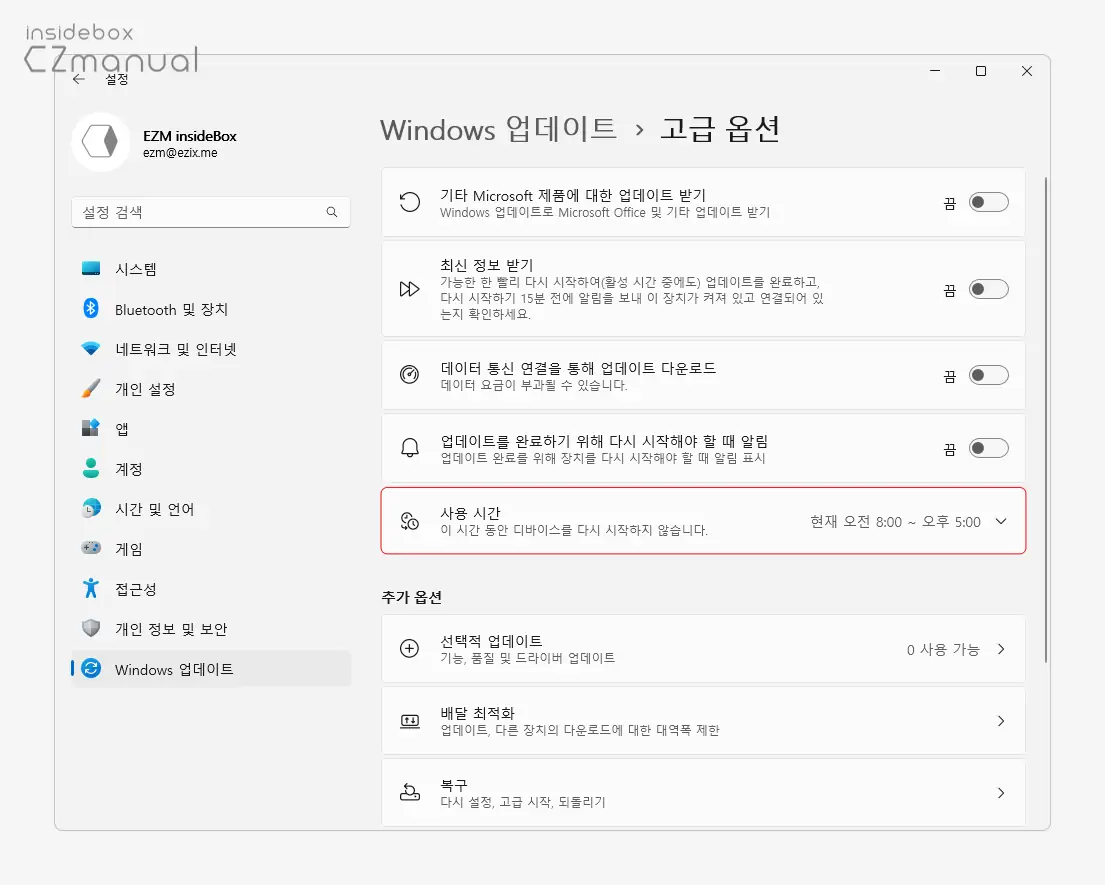The height and width of the screenshot is (885, 1105).
Task: Click the Windows 업데이트 sync icon
Action: point(91,668)
